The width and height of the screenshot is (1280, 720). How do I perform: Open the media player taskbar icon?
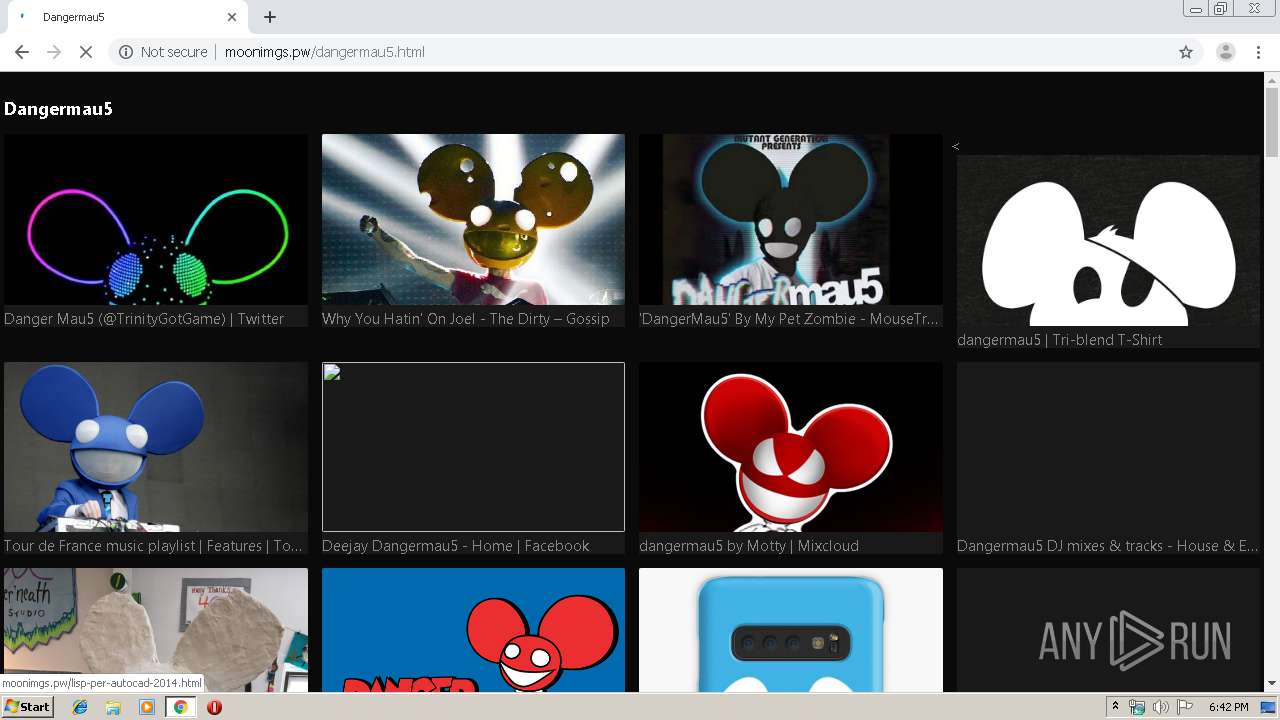(147, 707)
